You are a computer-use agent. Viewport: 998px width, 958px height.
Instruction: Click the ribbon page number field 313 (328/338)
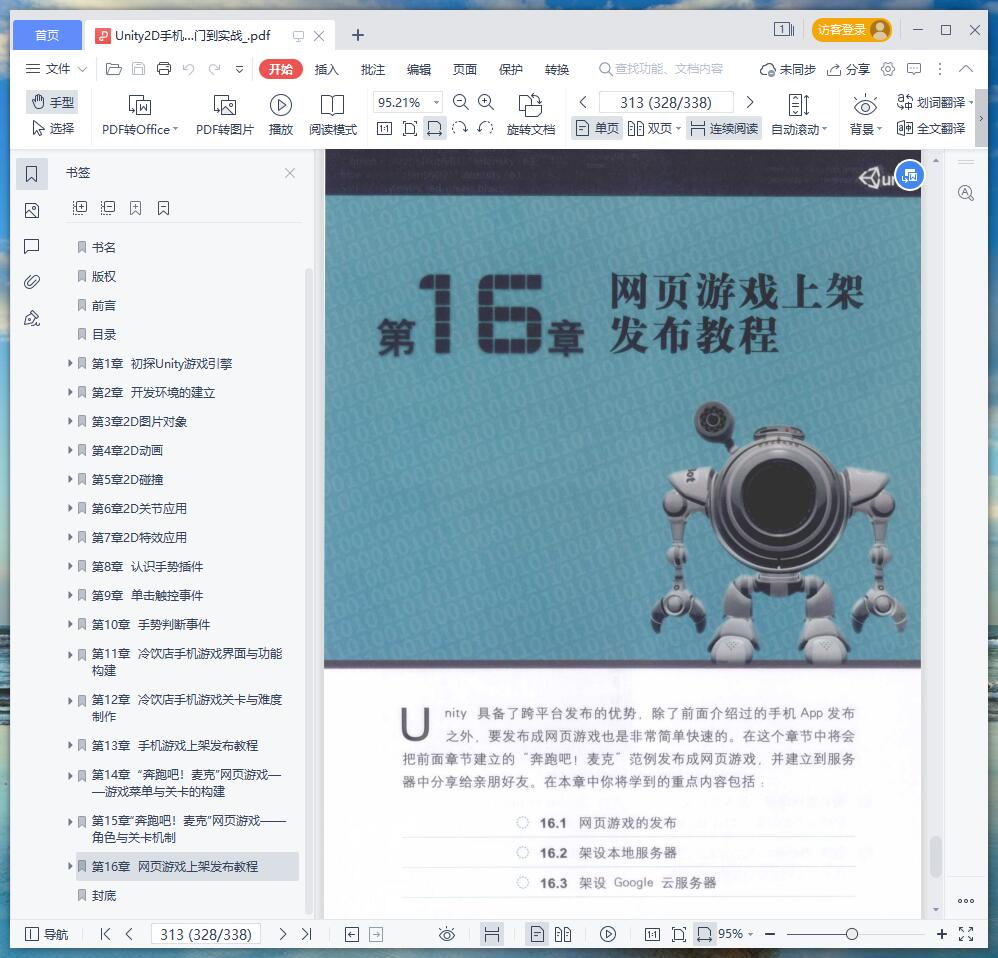[666, 102]
